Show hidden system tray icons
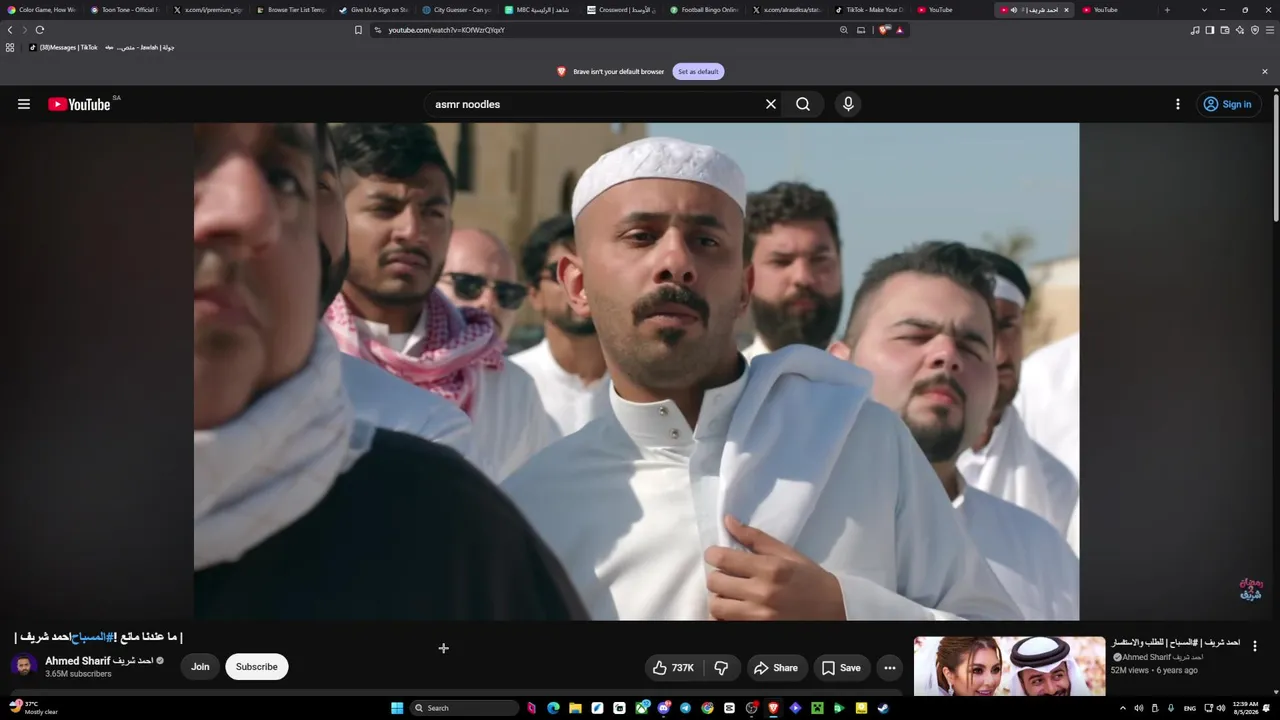Screen dimensions: 1280x720 click(1122, 708)
